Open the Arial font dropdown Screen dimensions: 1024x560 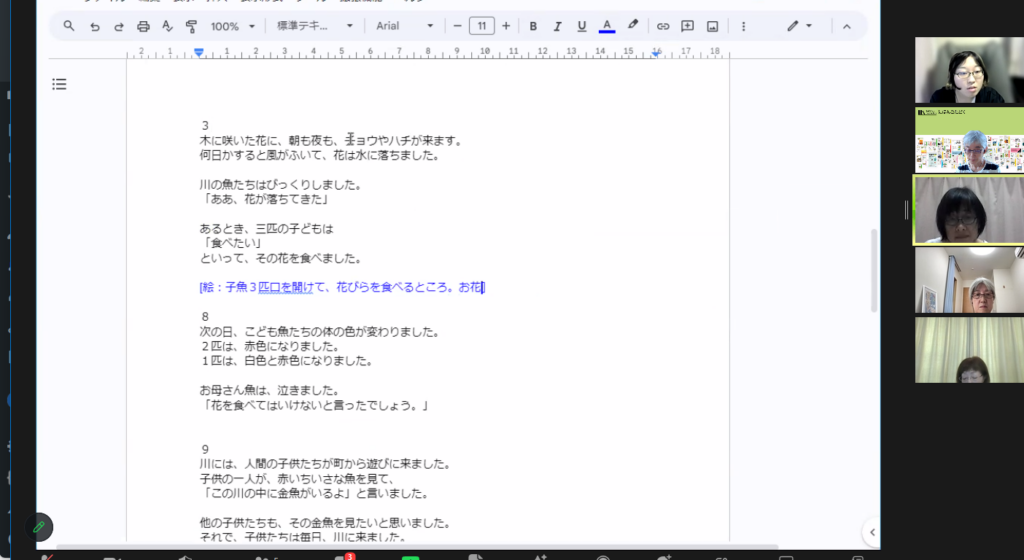pyautogui.click(x=404, y=26)
